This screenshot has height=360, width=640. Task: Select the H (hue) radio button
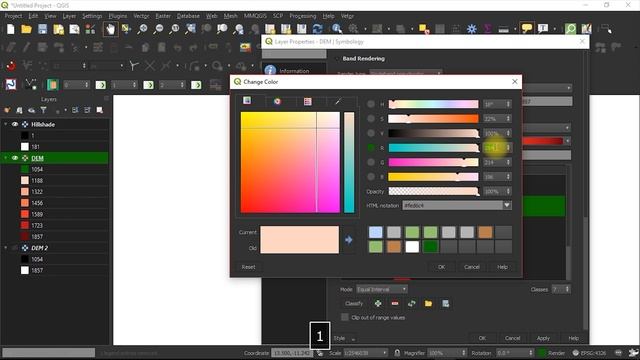[x=371, y=104]
